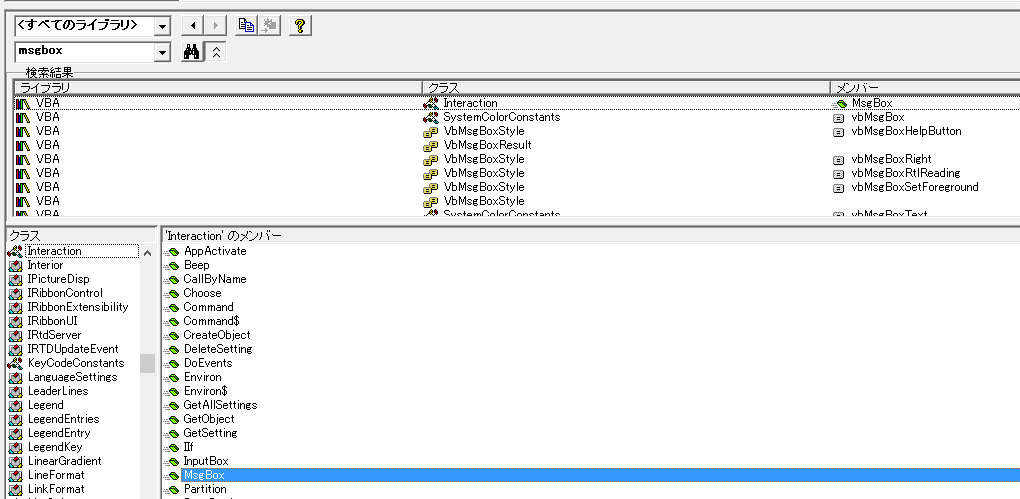Select the IRtdServer class
The image size is (1020, 499).
(55, 335)
